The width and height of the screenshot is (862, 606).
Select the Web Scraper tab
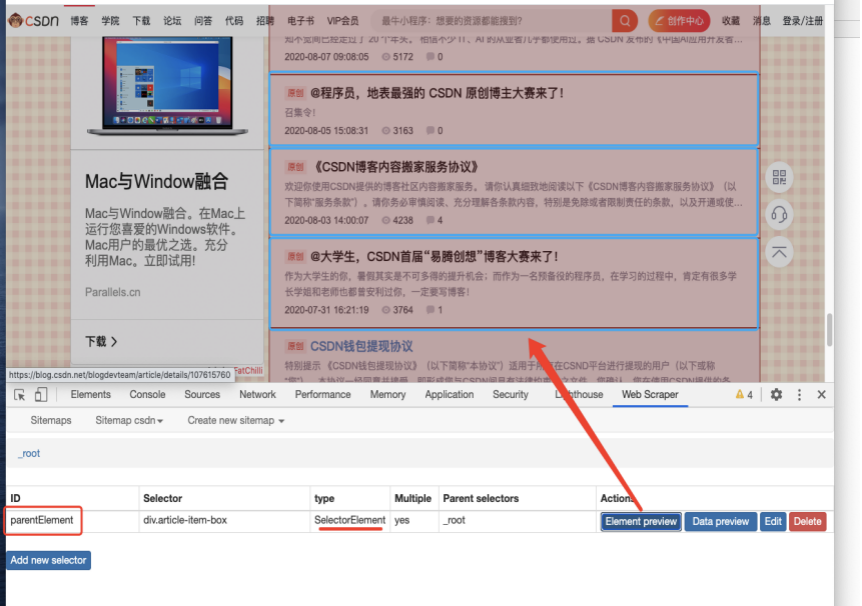650,394
